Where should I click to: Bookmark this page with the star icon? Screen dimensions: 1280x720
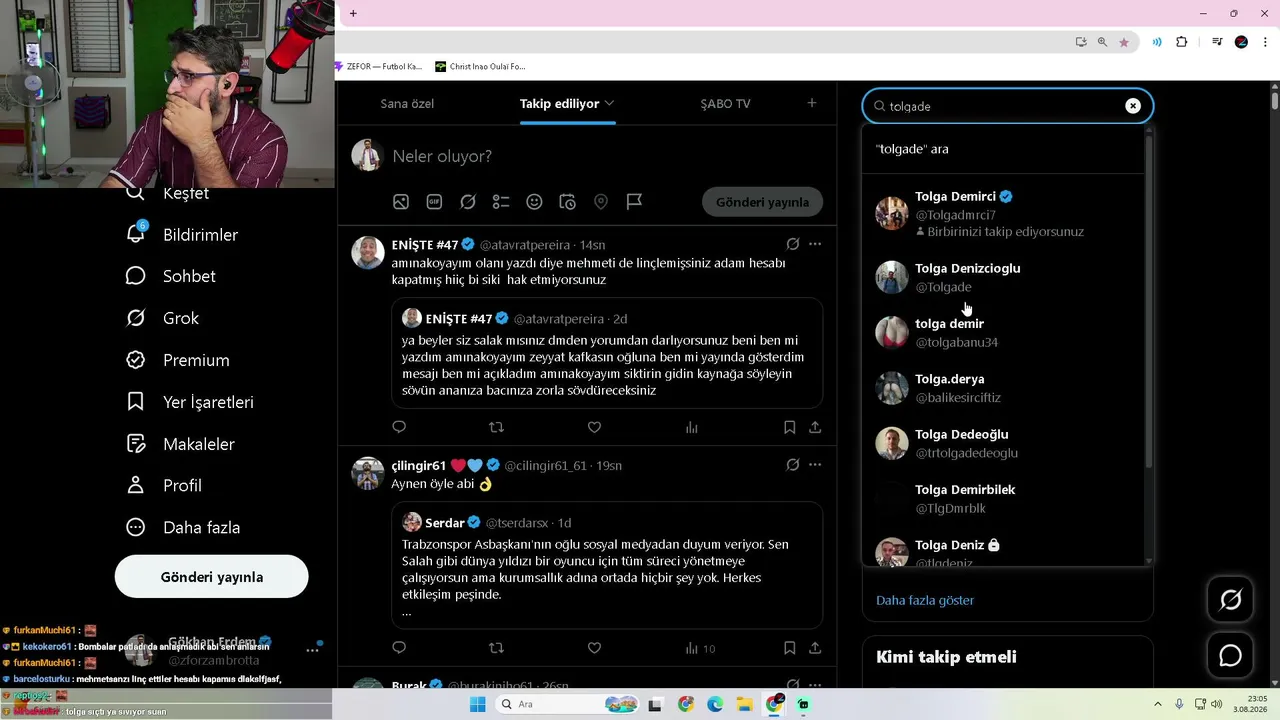coord(1124,42)
